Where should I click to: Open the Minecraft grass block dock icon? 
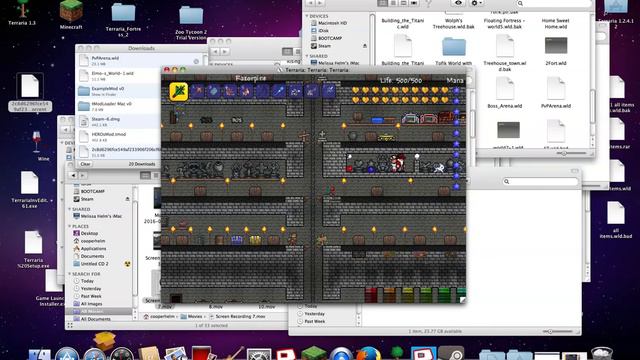[x=313, y=353]
